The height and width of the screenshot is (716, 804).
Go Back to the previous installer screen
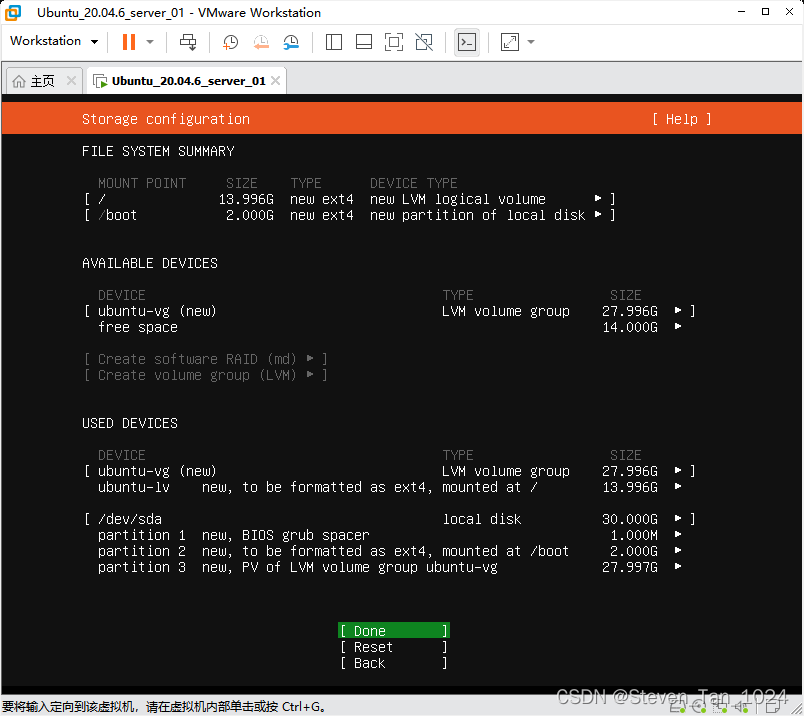(394, 663)
